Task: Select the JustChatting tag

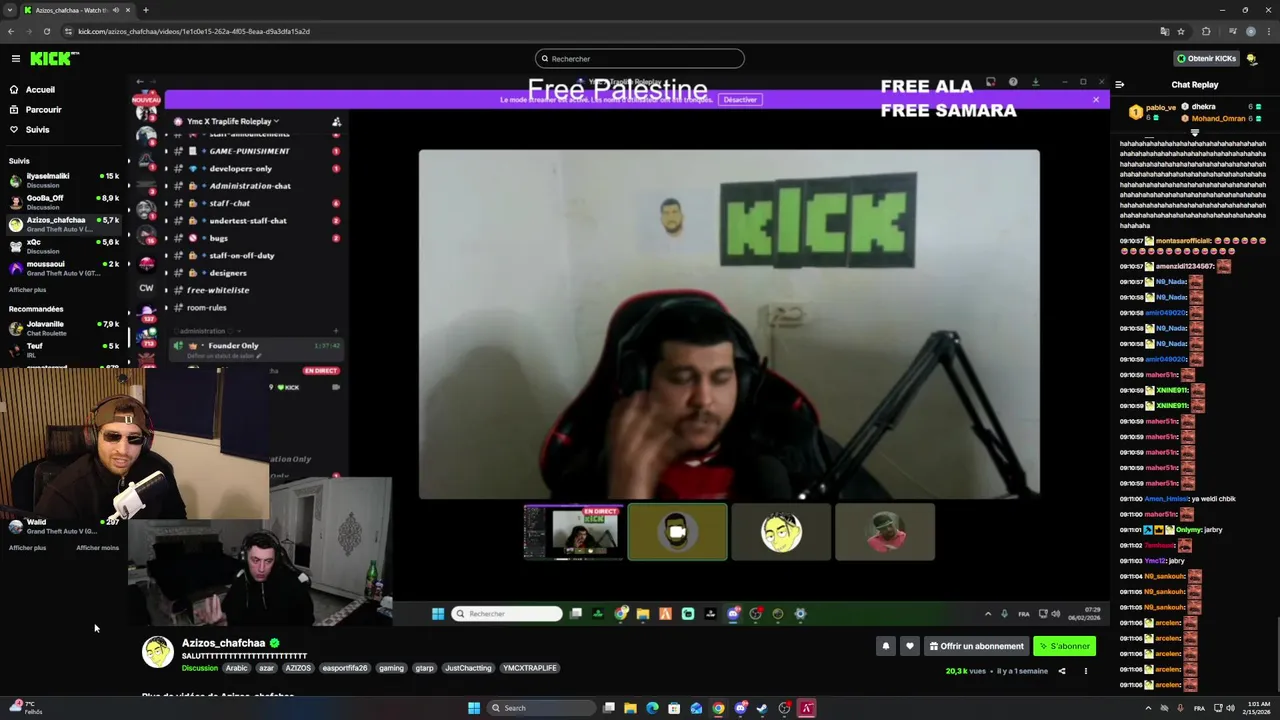Action: 468,668
